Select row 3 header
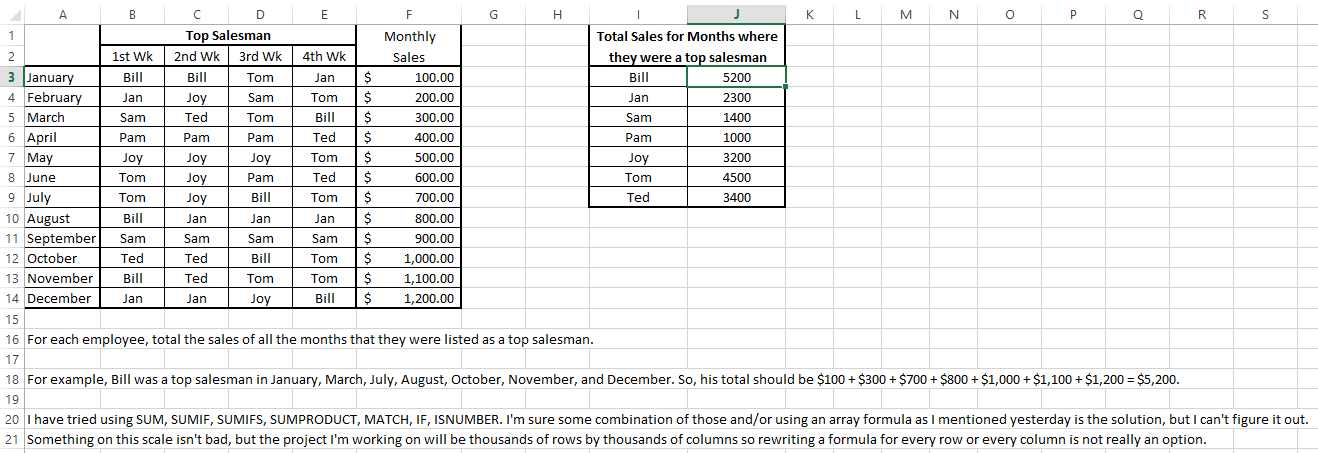Image resolution: width=1318 pixels, height=453 pixels. point(11,77)
